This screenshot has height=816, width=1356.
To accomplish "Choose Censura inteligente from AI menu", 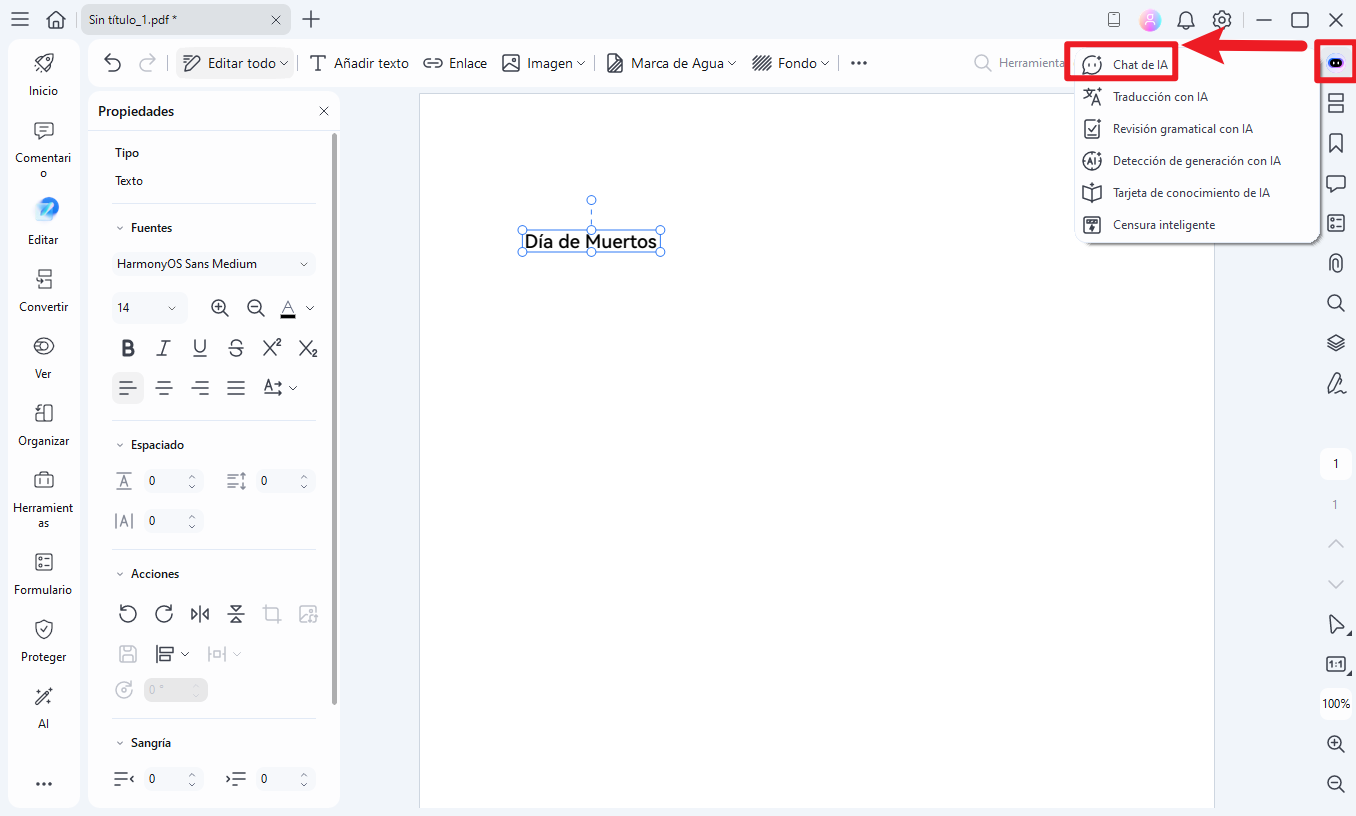I will (1163, 225).
